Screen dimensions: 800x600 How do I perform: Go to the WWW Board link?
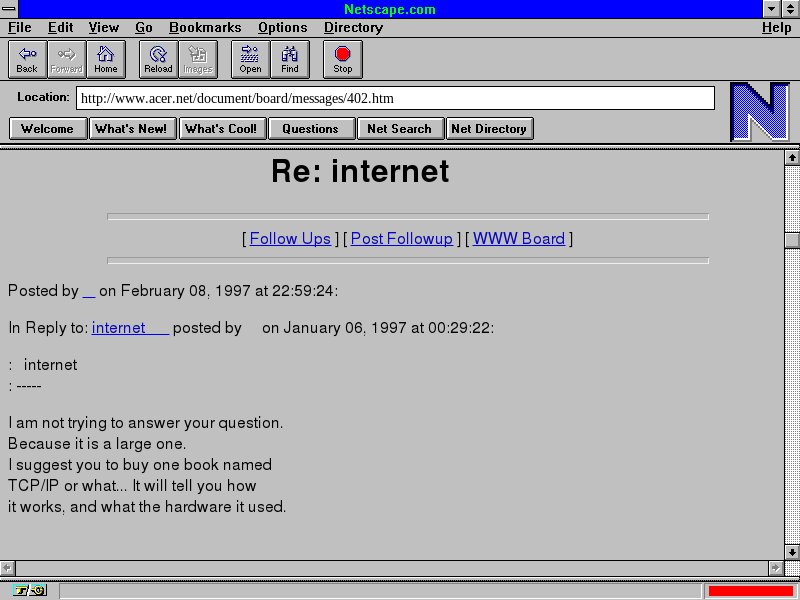519,239
